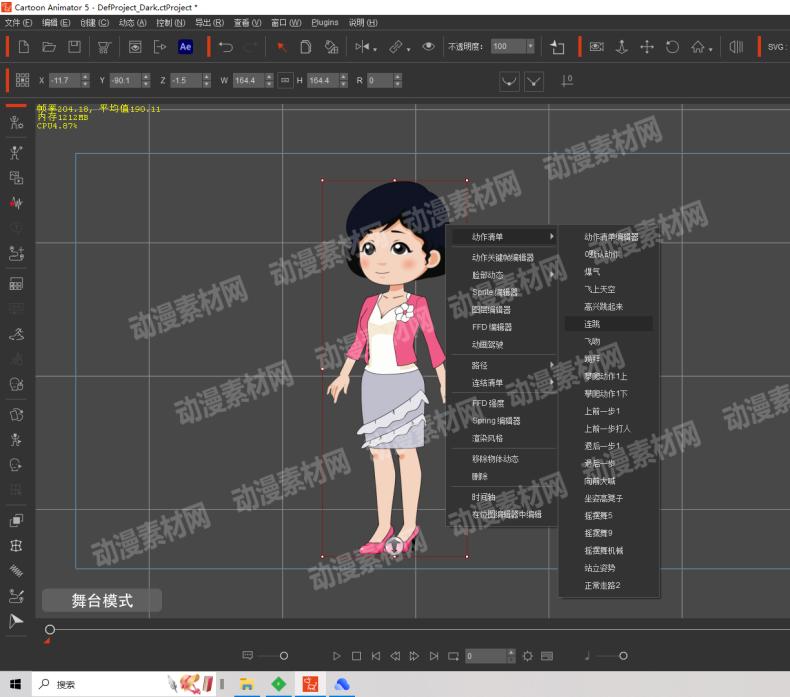This screenshot has width=790, height=697.
Task: Click the timeline scrubber playhead handle
Action: [50, 629]
